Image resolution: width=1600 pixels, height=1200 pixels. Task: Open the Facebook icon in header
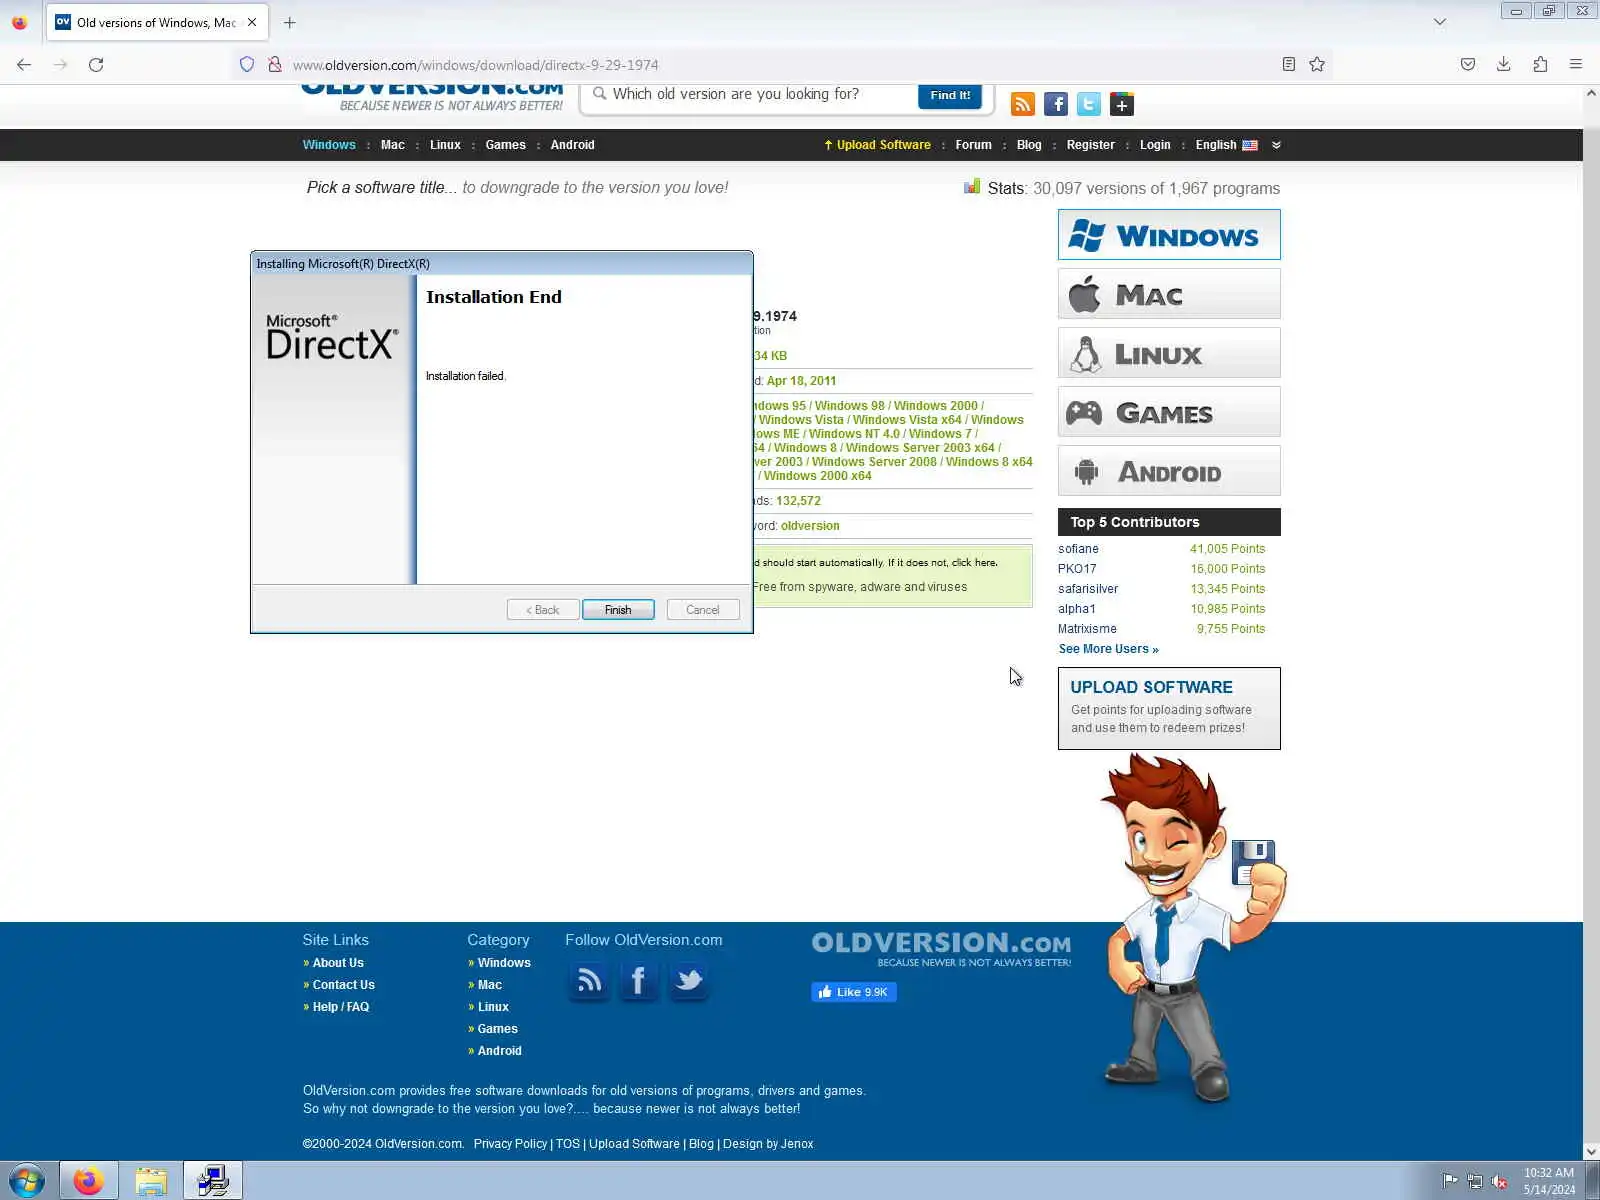[x=1055, y=104]
